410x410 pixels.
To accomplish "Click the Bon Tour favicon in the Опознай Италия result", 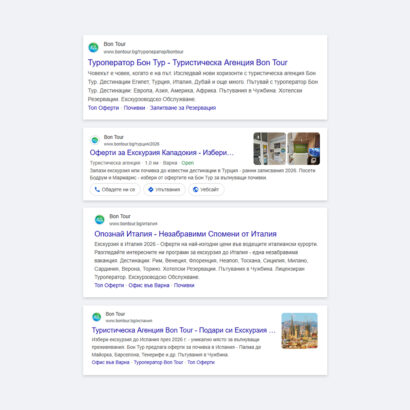I will (x=99, y=219).
